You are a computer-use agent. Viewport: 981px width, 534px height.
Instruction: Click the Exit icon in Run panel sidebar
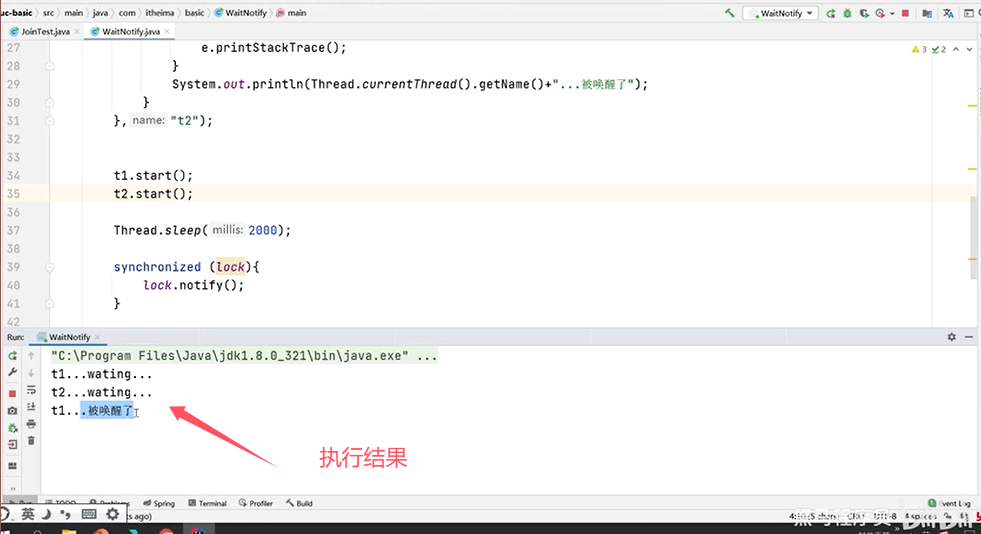coord(13,445)
